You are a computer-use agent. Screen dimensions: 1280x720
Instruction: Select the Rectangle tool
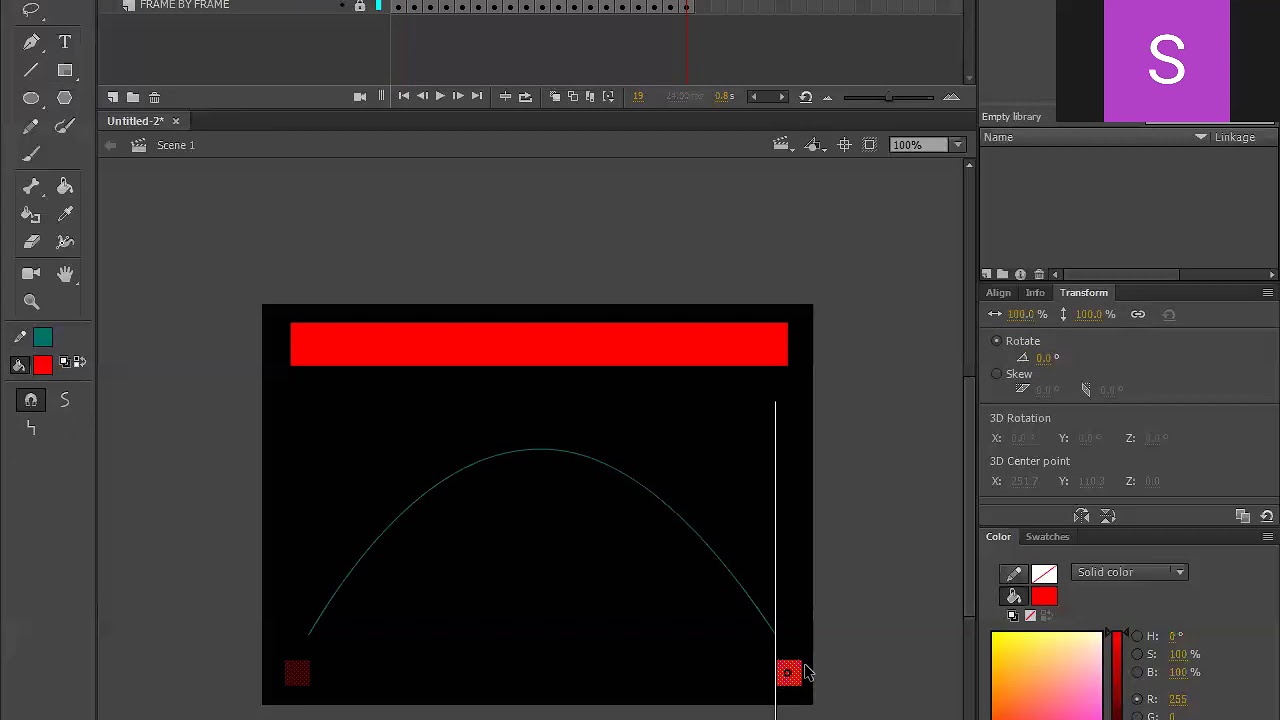pos(65,70)
